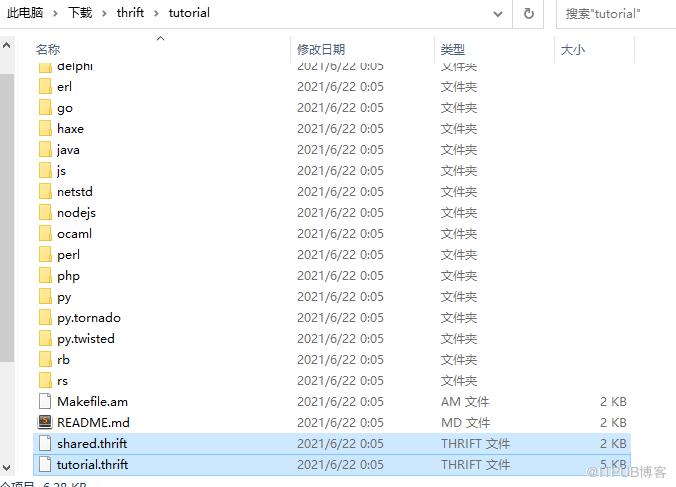Select the rs folder name
This screenshot has width=676, height=487.
click(x=62, y=381)
